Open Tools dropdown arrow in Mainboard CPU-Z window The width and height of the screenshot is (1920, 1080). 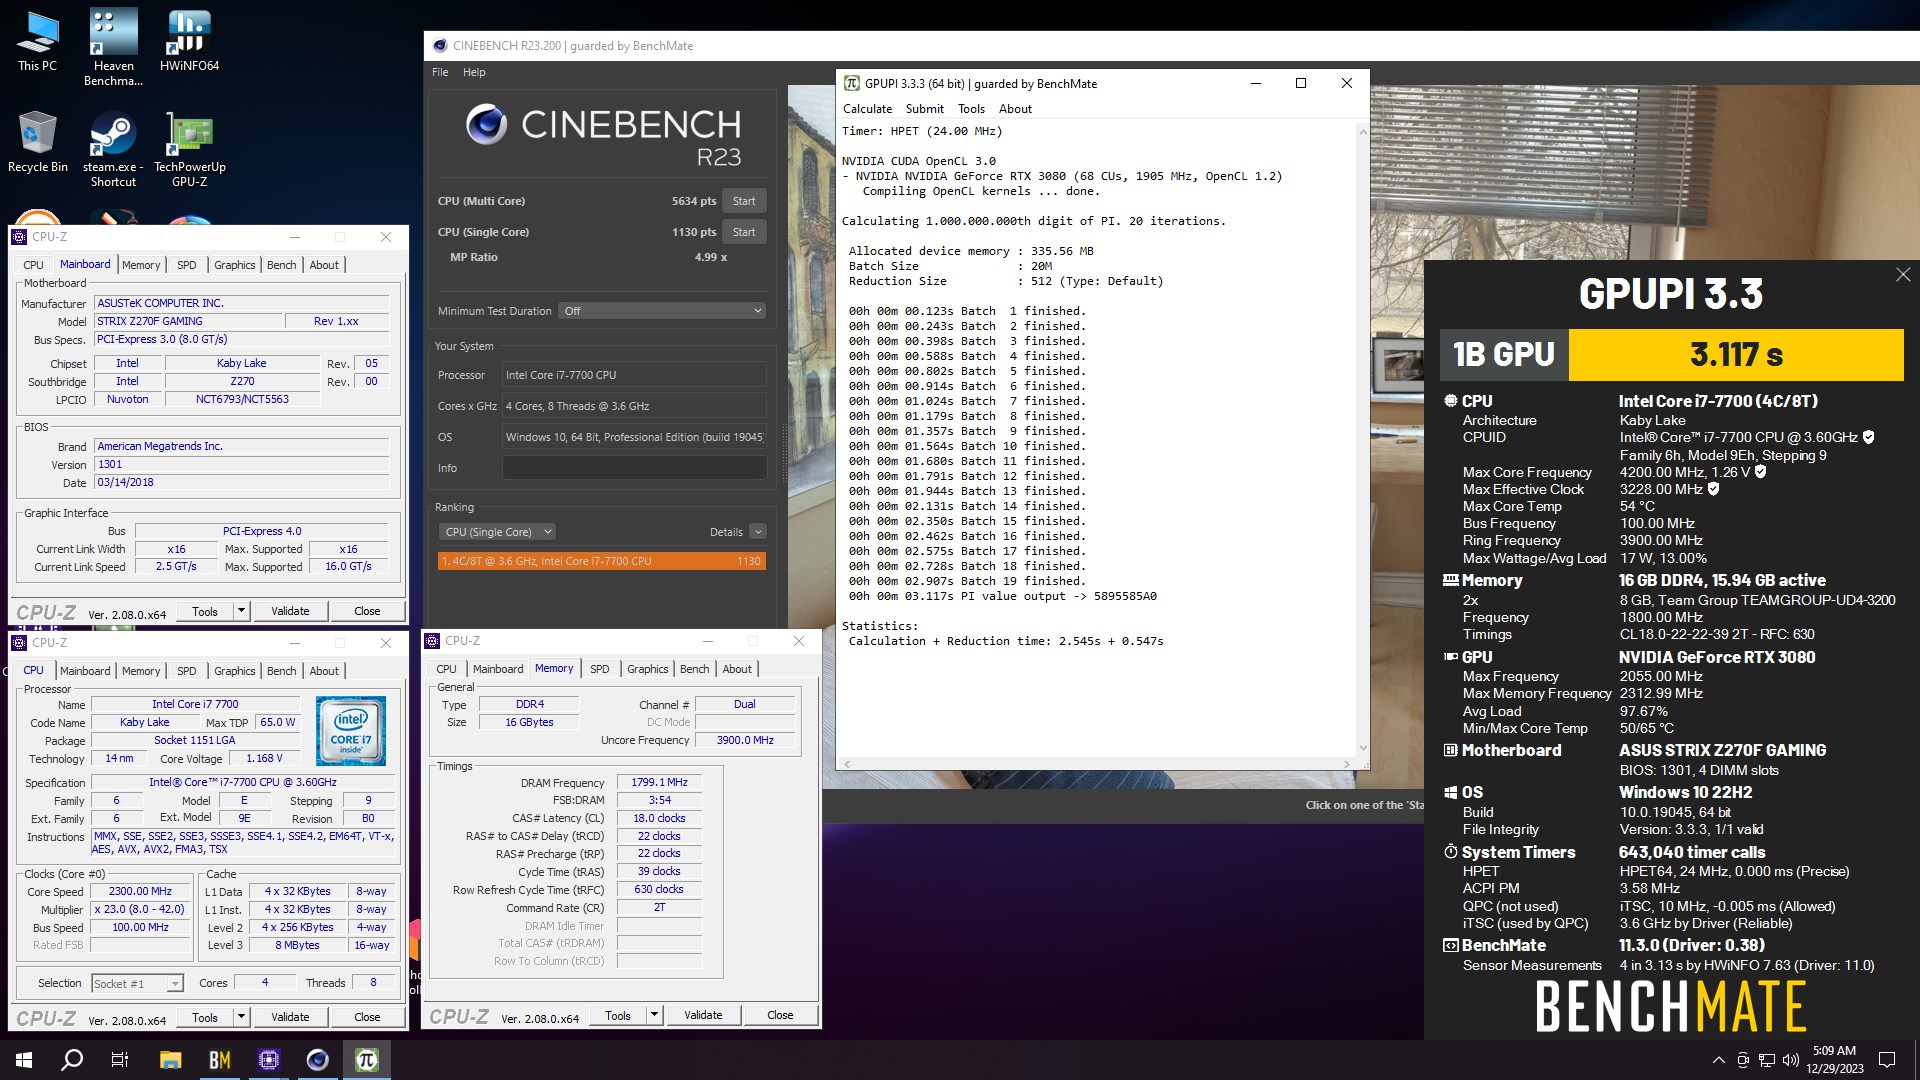click(241, 611)
